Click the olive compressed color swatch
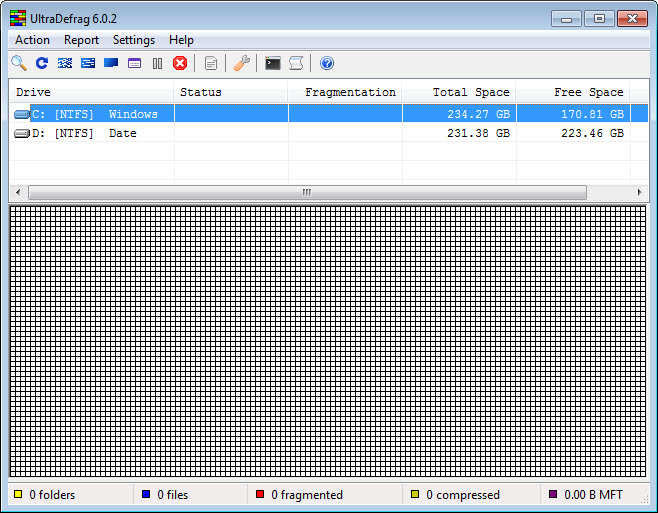 click(x=415, y=494)
